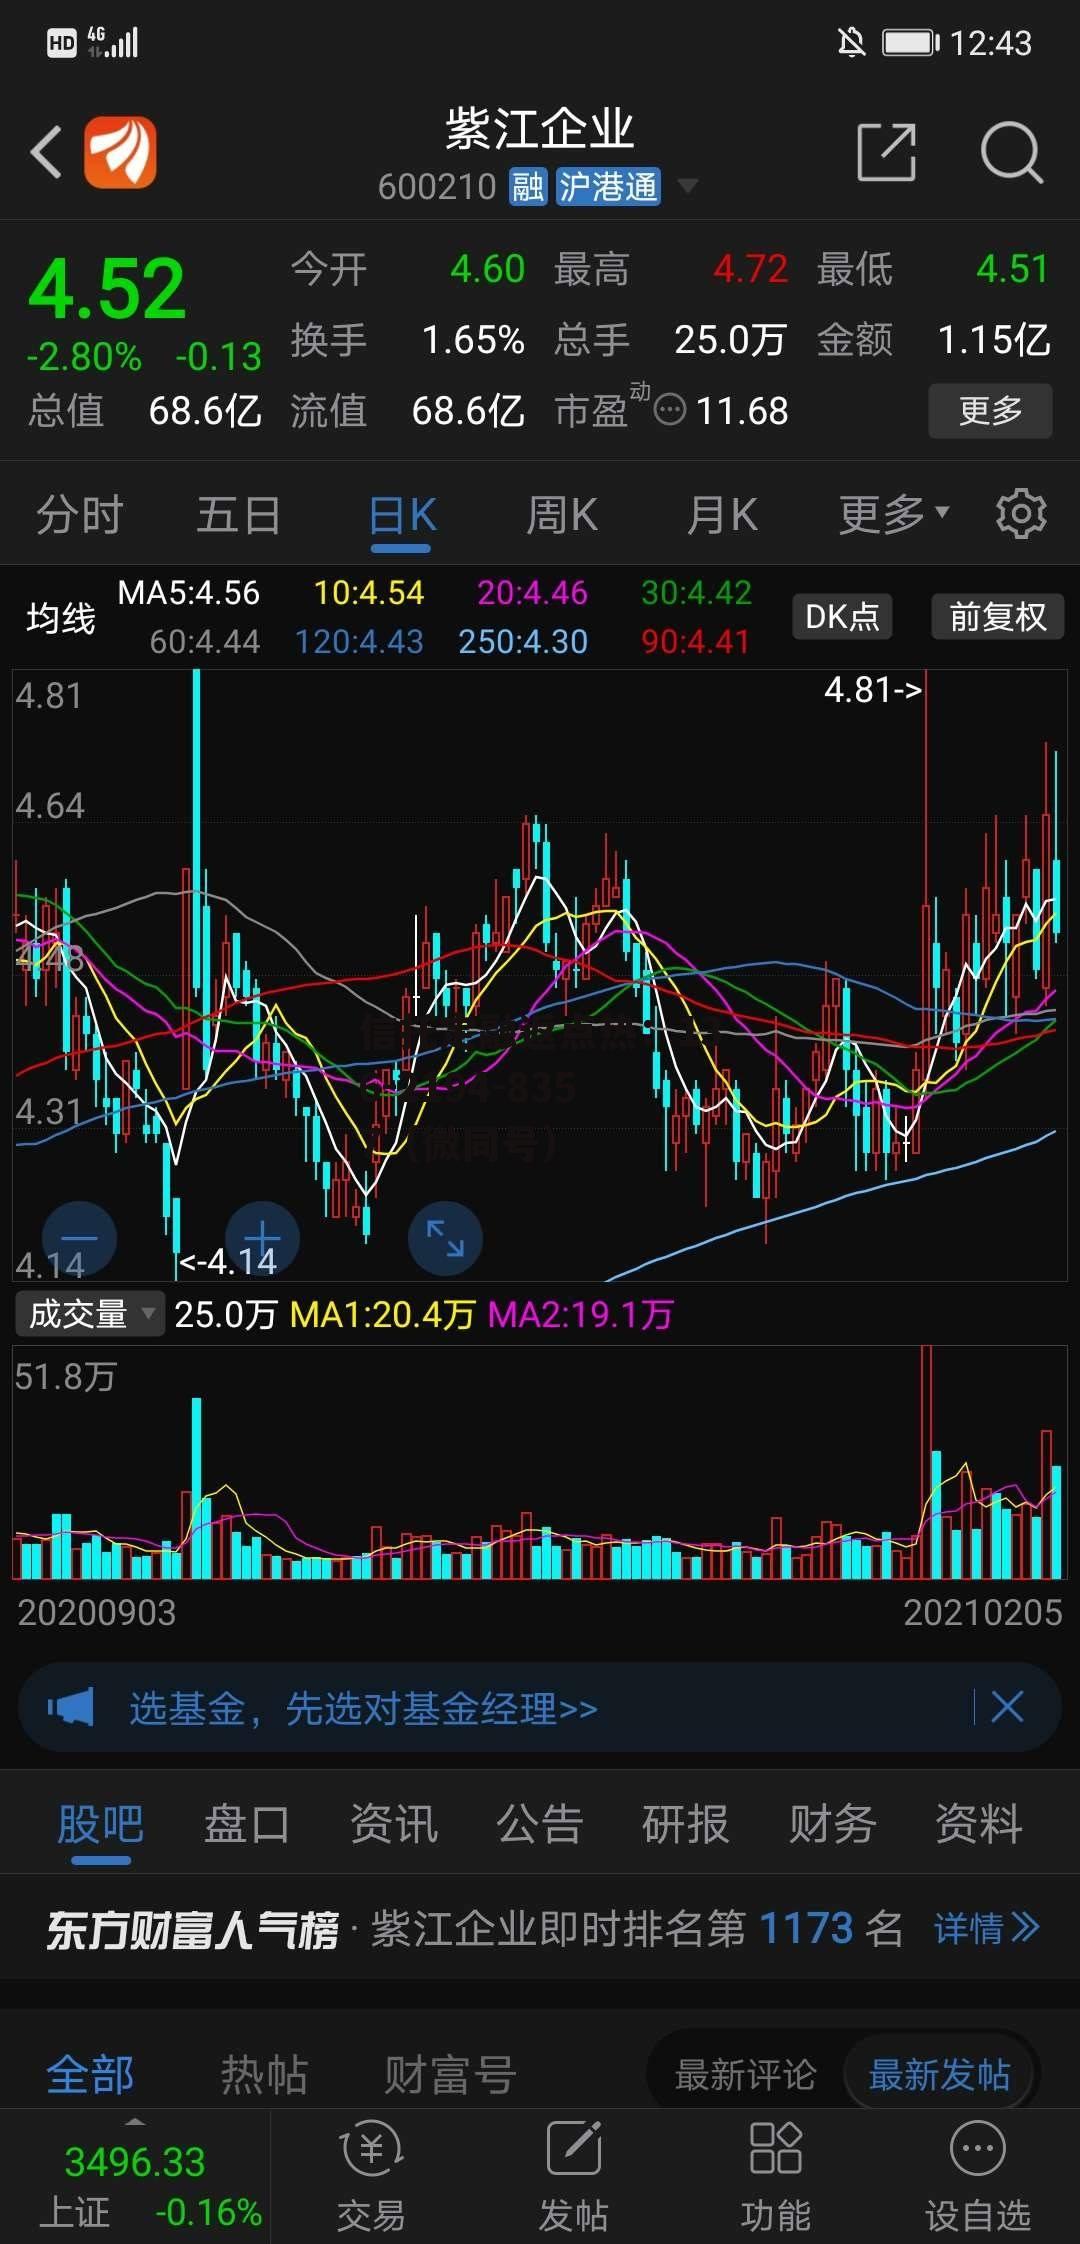Screen dimensions: 1080x2244
Task: Tap the 3496.33 index value
Action: click(135, 2162)
